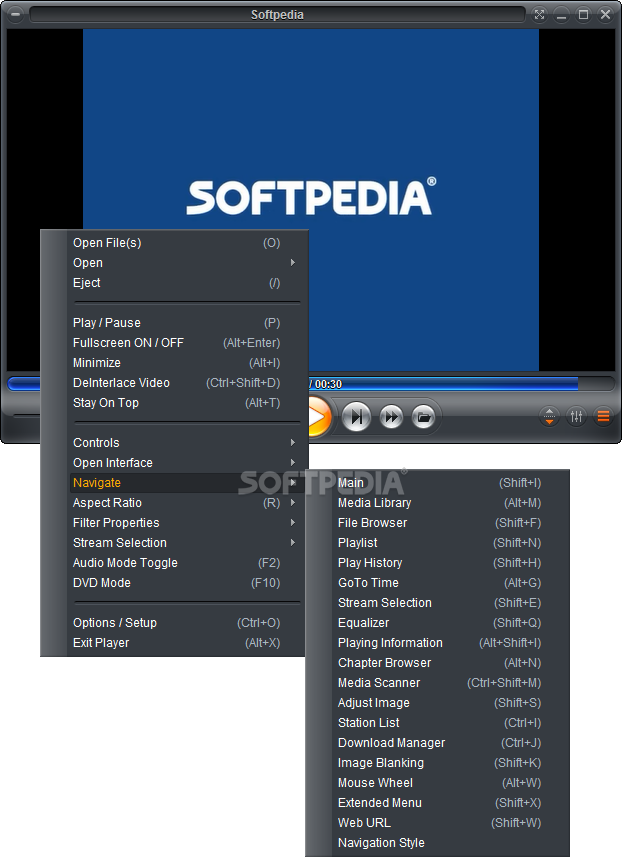Viewport: 622px width, 857px height.
Task: Click the open folder icon button
Action: pos(423,417)
